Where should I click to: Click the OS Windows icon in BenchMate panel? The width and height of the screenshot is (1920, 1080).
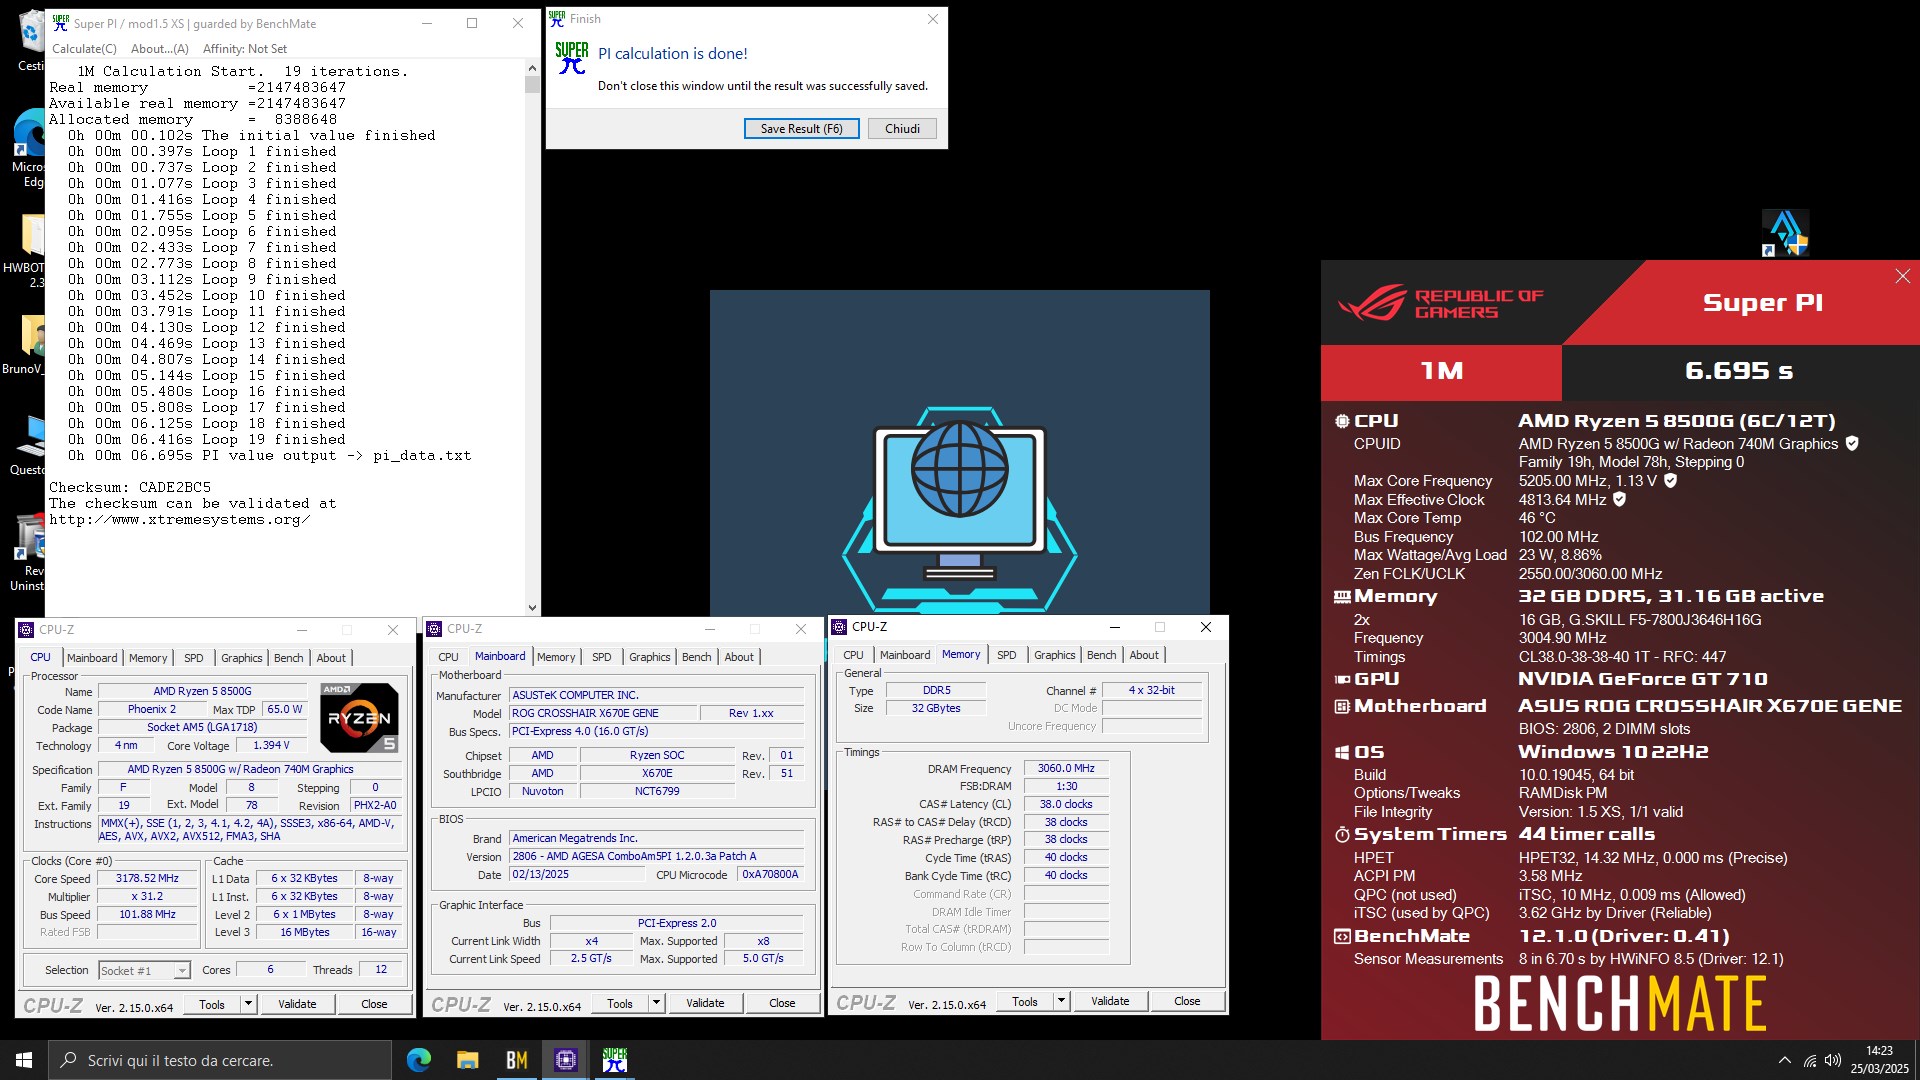1342,752
